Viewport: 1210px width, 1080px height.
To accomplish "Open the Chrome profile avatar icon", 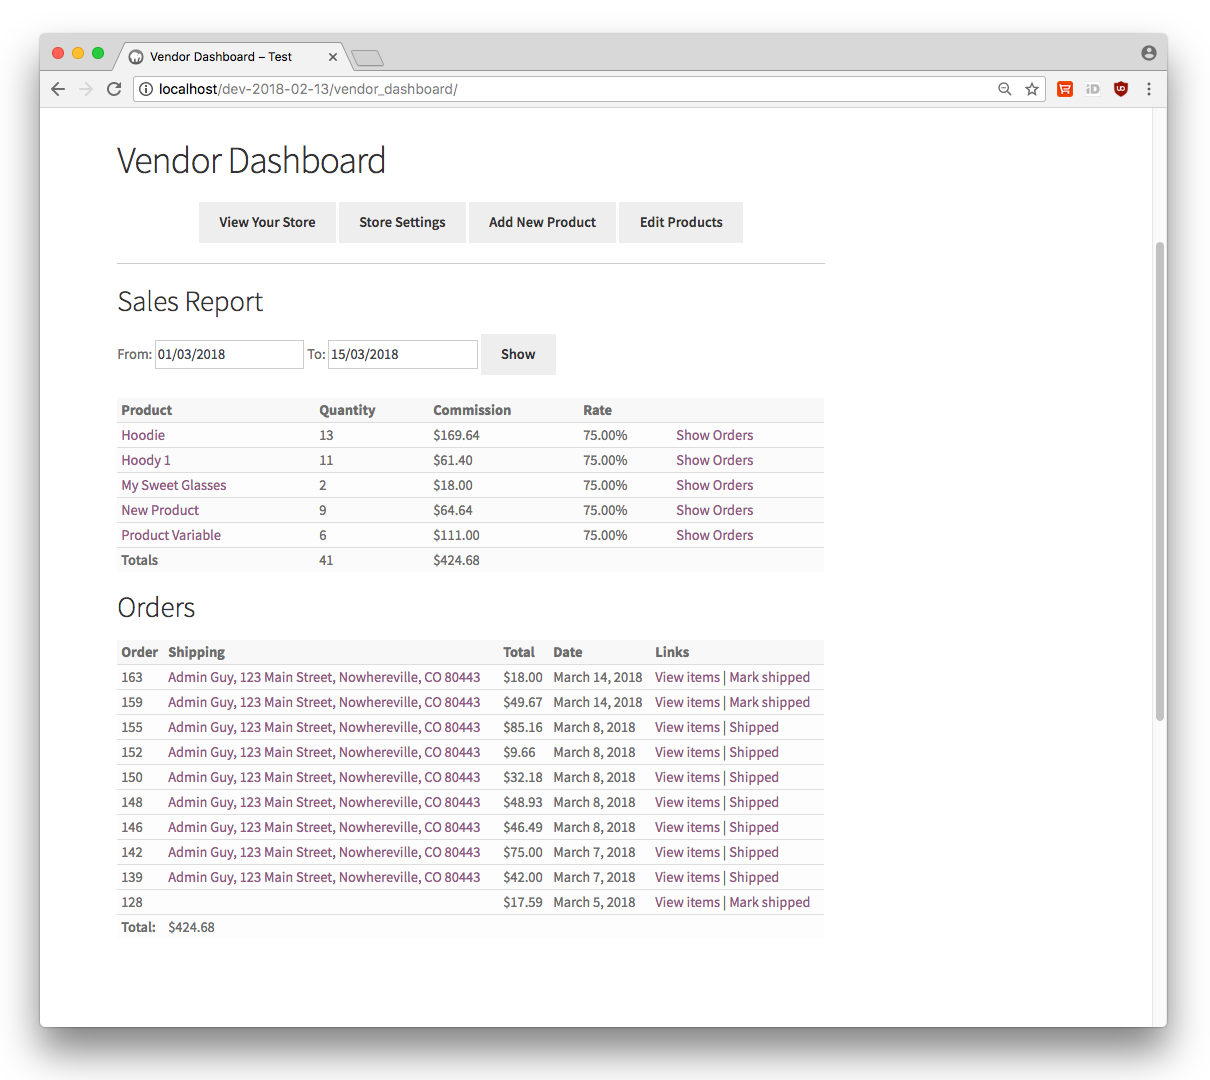I will point(1148,53).
